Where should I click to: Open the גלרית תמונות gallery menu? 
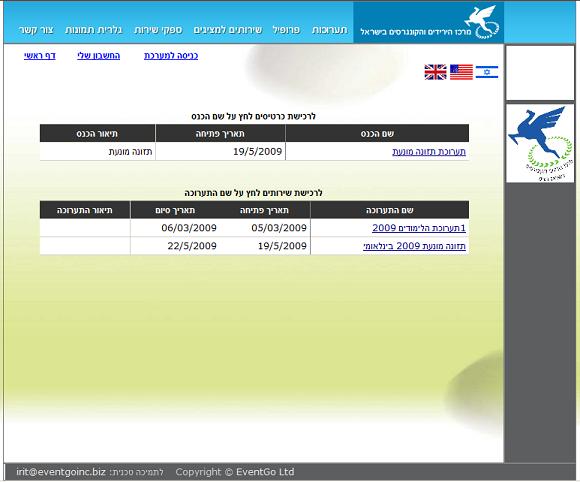tap(94, 30)
